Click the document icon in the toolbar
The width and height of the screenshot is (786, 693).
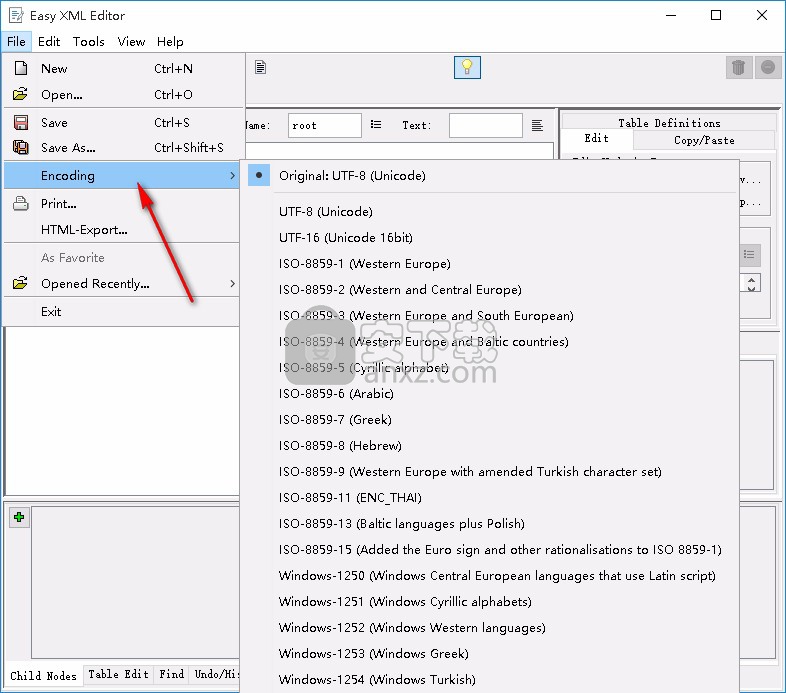click(260, 67)
